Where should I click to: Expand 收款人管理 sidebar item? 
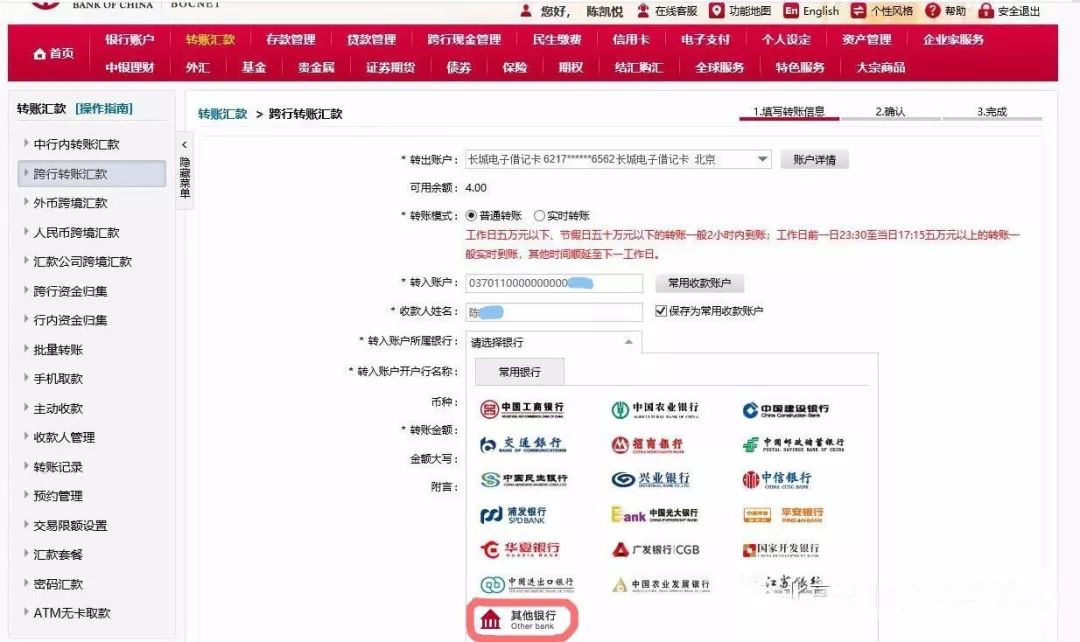(64, 437)
